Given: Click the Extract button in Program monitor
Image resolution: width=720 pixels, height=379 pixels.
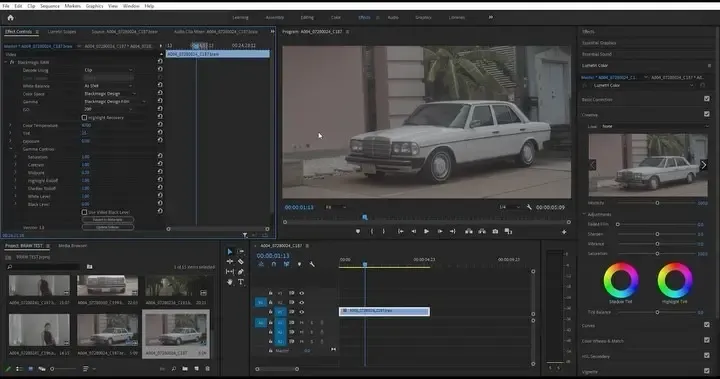Looking at the screenshot, I should tap(482, 232).
